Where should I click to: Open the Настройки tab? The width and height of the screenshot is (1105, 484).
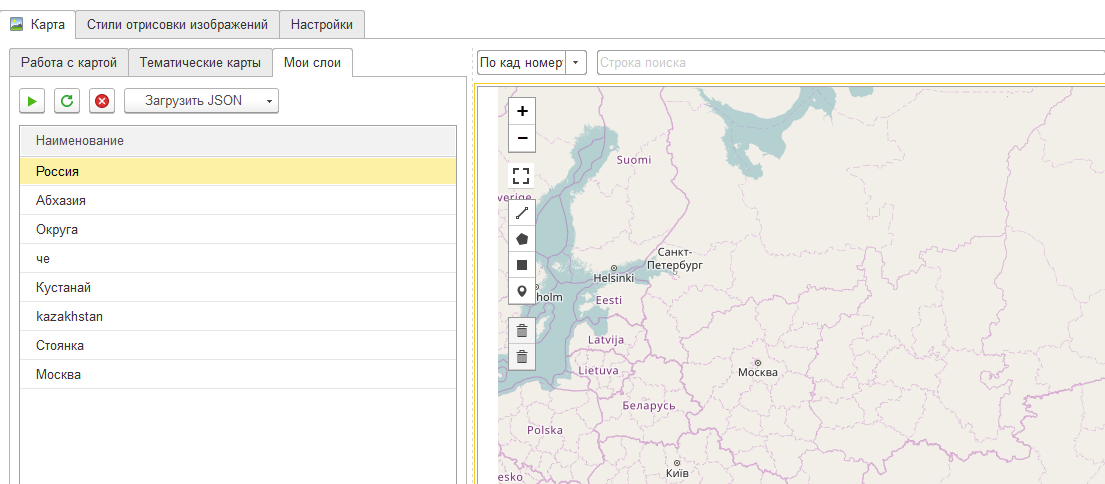coord(322,24)
